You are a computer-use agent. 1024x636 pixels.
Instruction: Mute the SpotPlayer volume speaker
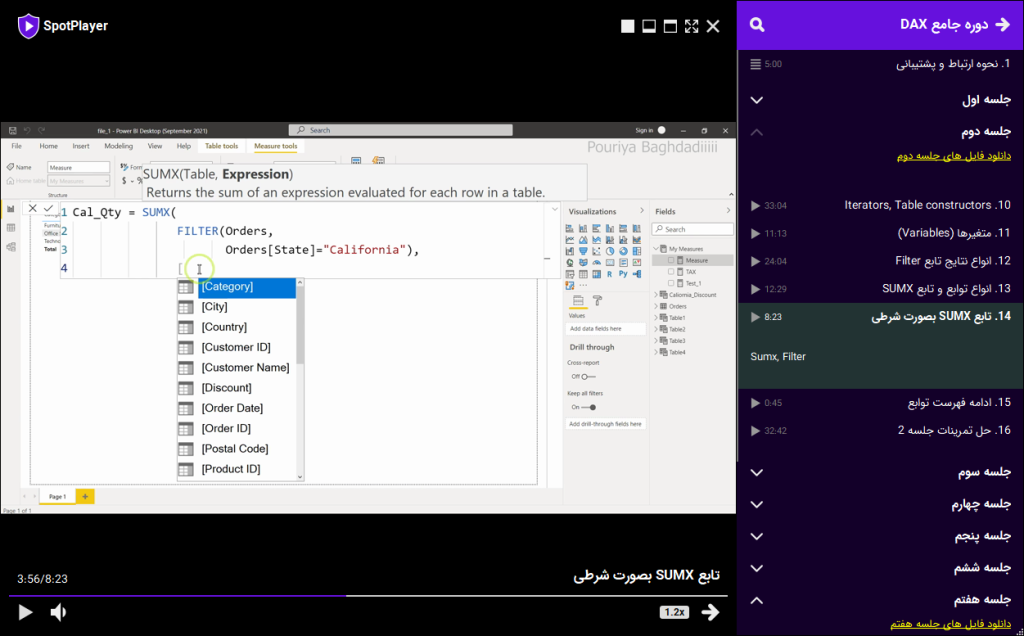click(58, 612)
